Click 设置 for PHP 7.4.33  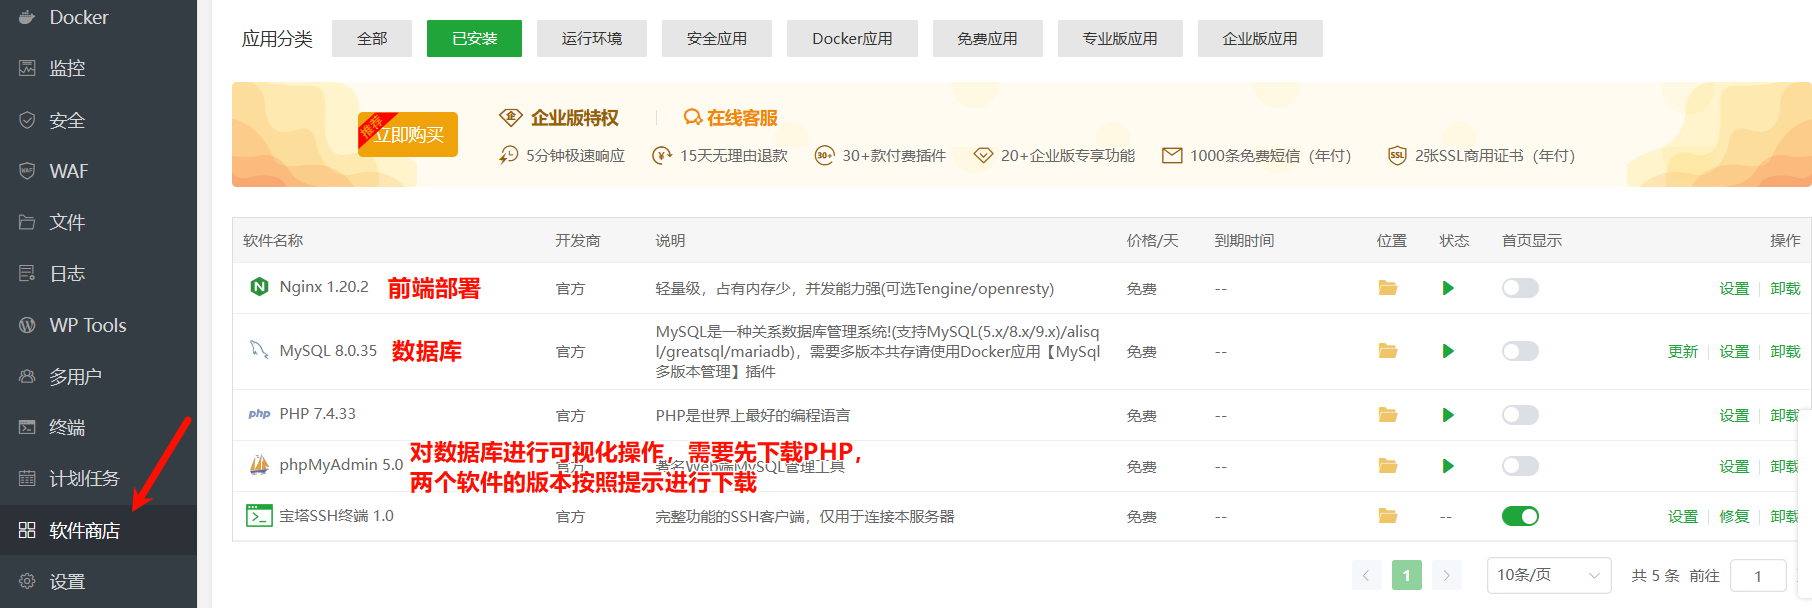coord(1734,415)
